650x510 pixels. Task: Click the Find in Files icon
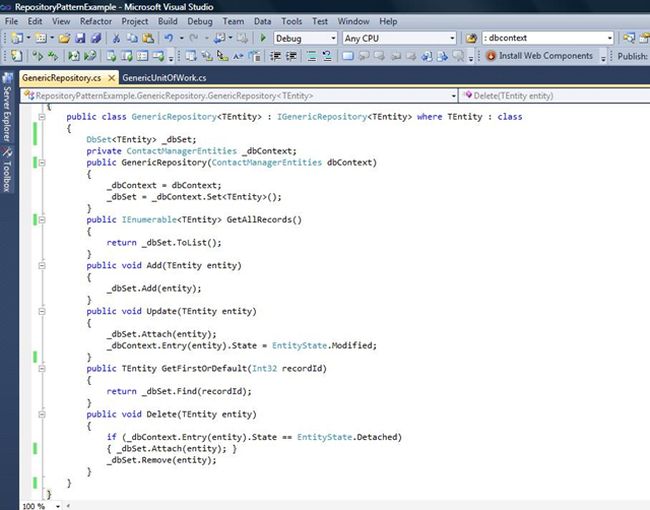[x=472, y=38]
